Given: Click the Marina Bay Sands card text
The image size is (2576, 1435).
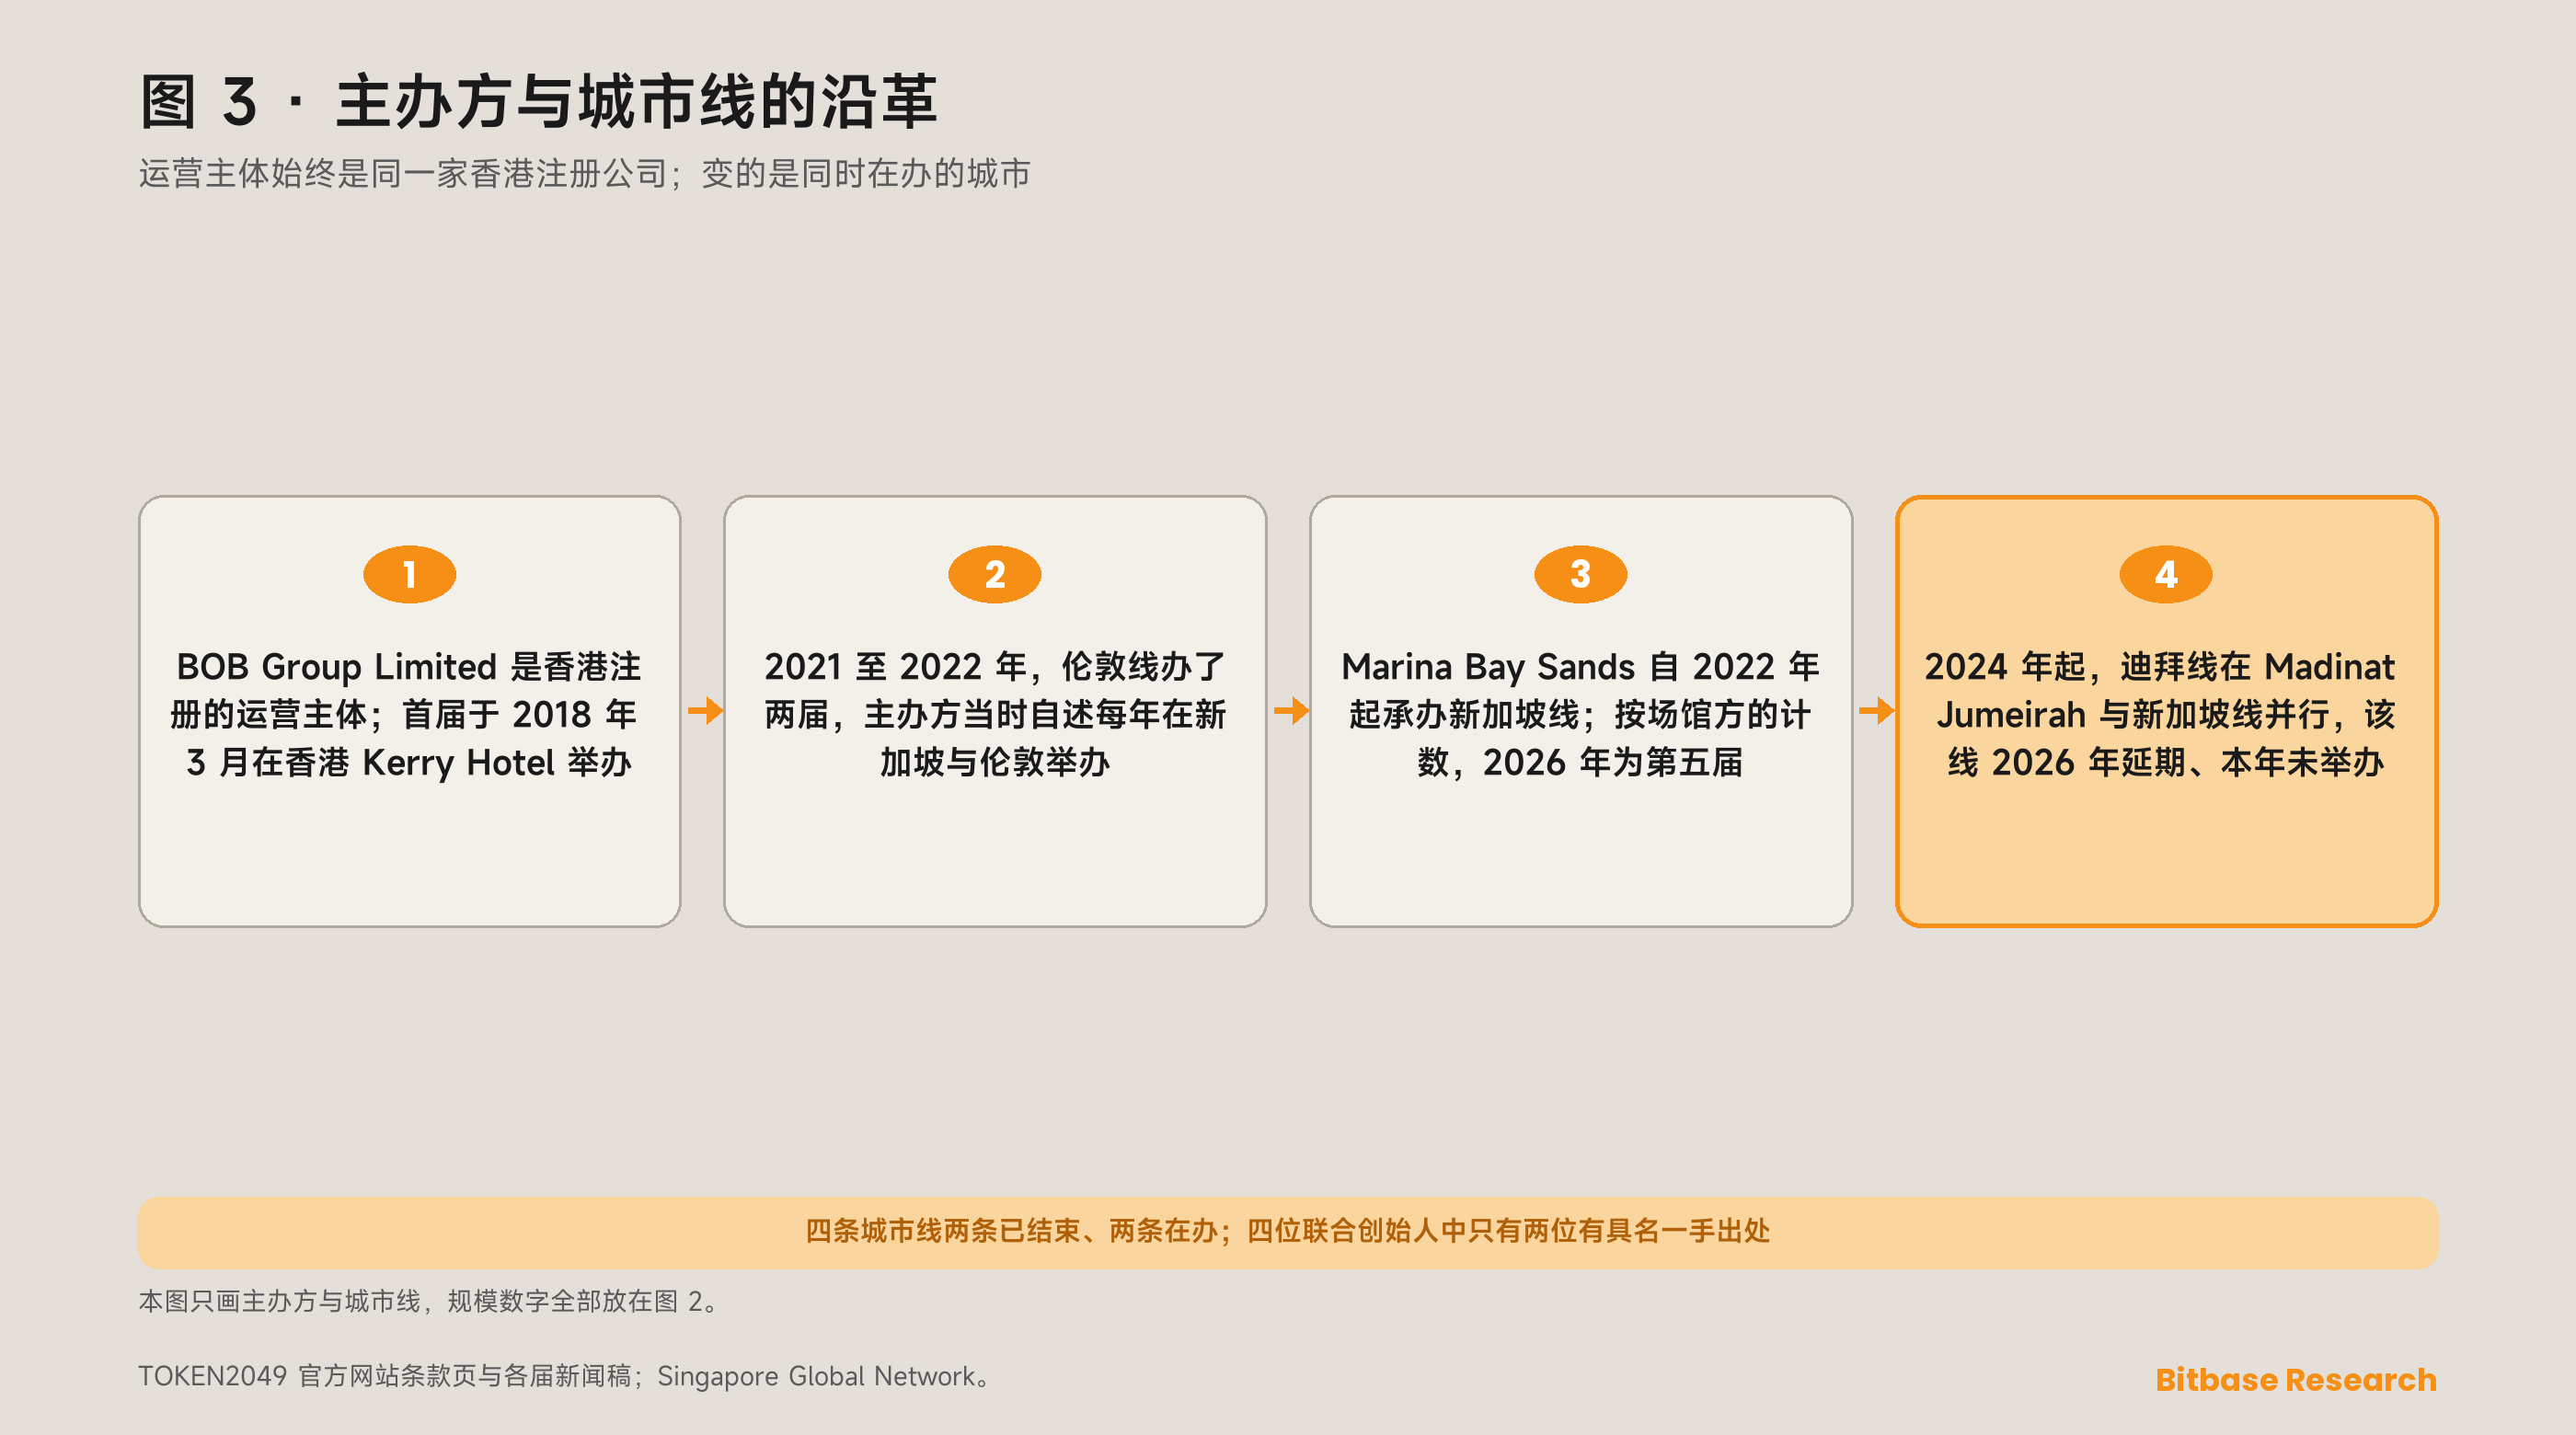Looking at the screenshot, I should [x=1580, y=714].
